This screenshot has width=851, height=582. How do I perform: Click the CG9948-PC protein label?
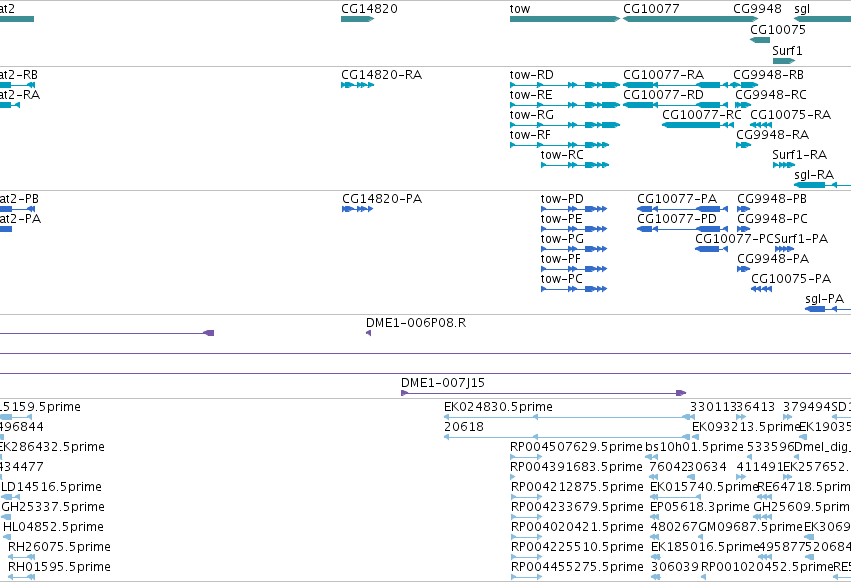pyautogui.click(x=772, y=219)
